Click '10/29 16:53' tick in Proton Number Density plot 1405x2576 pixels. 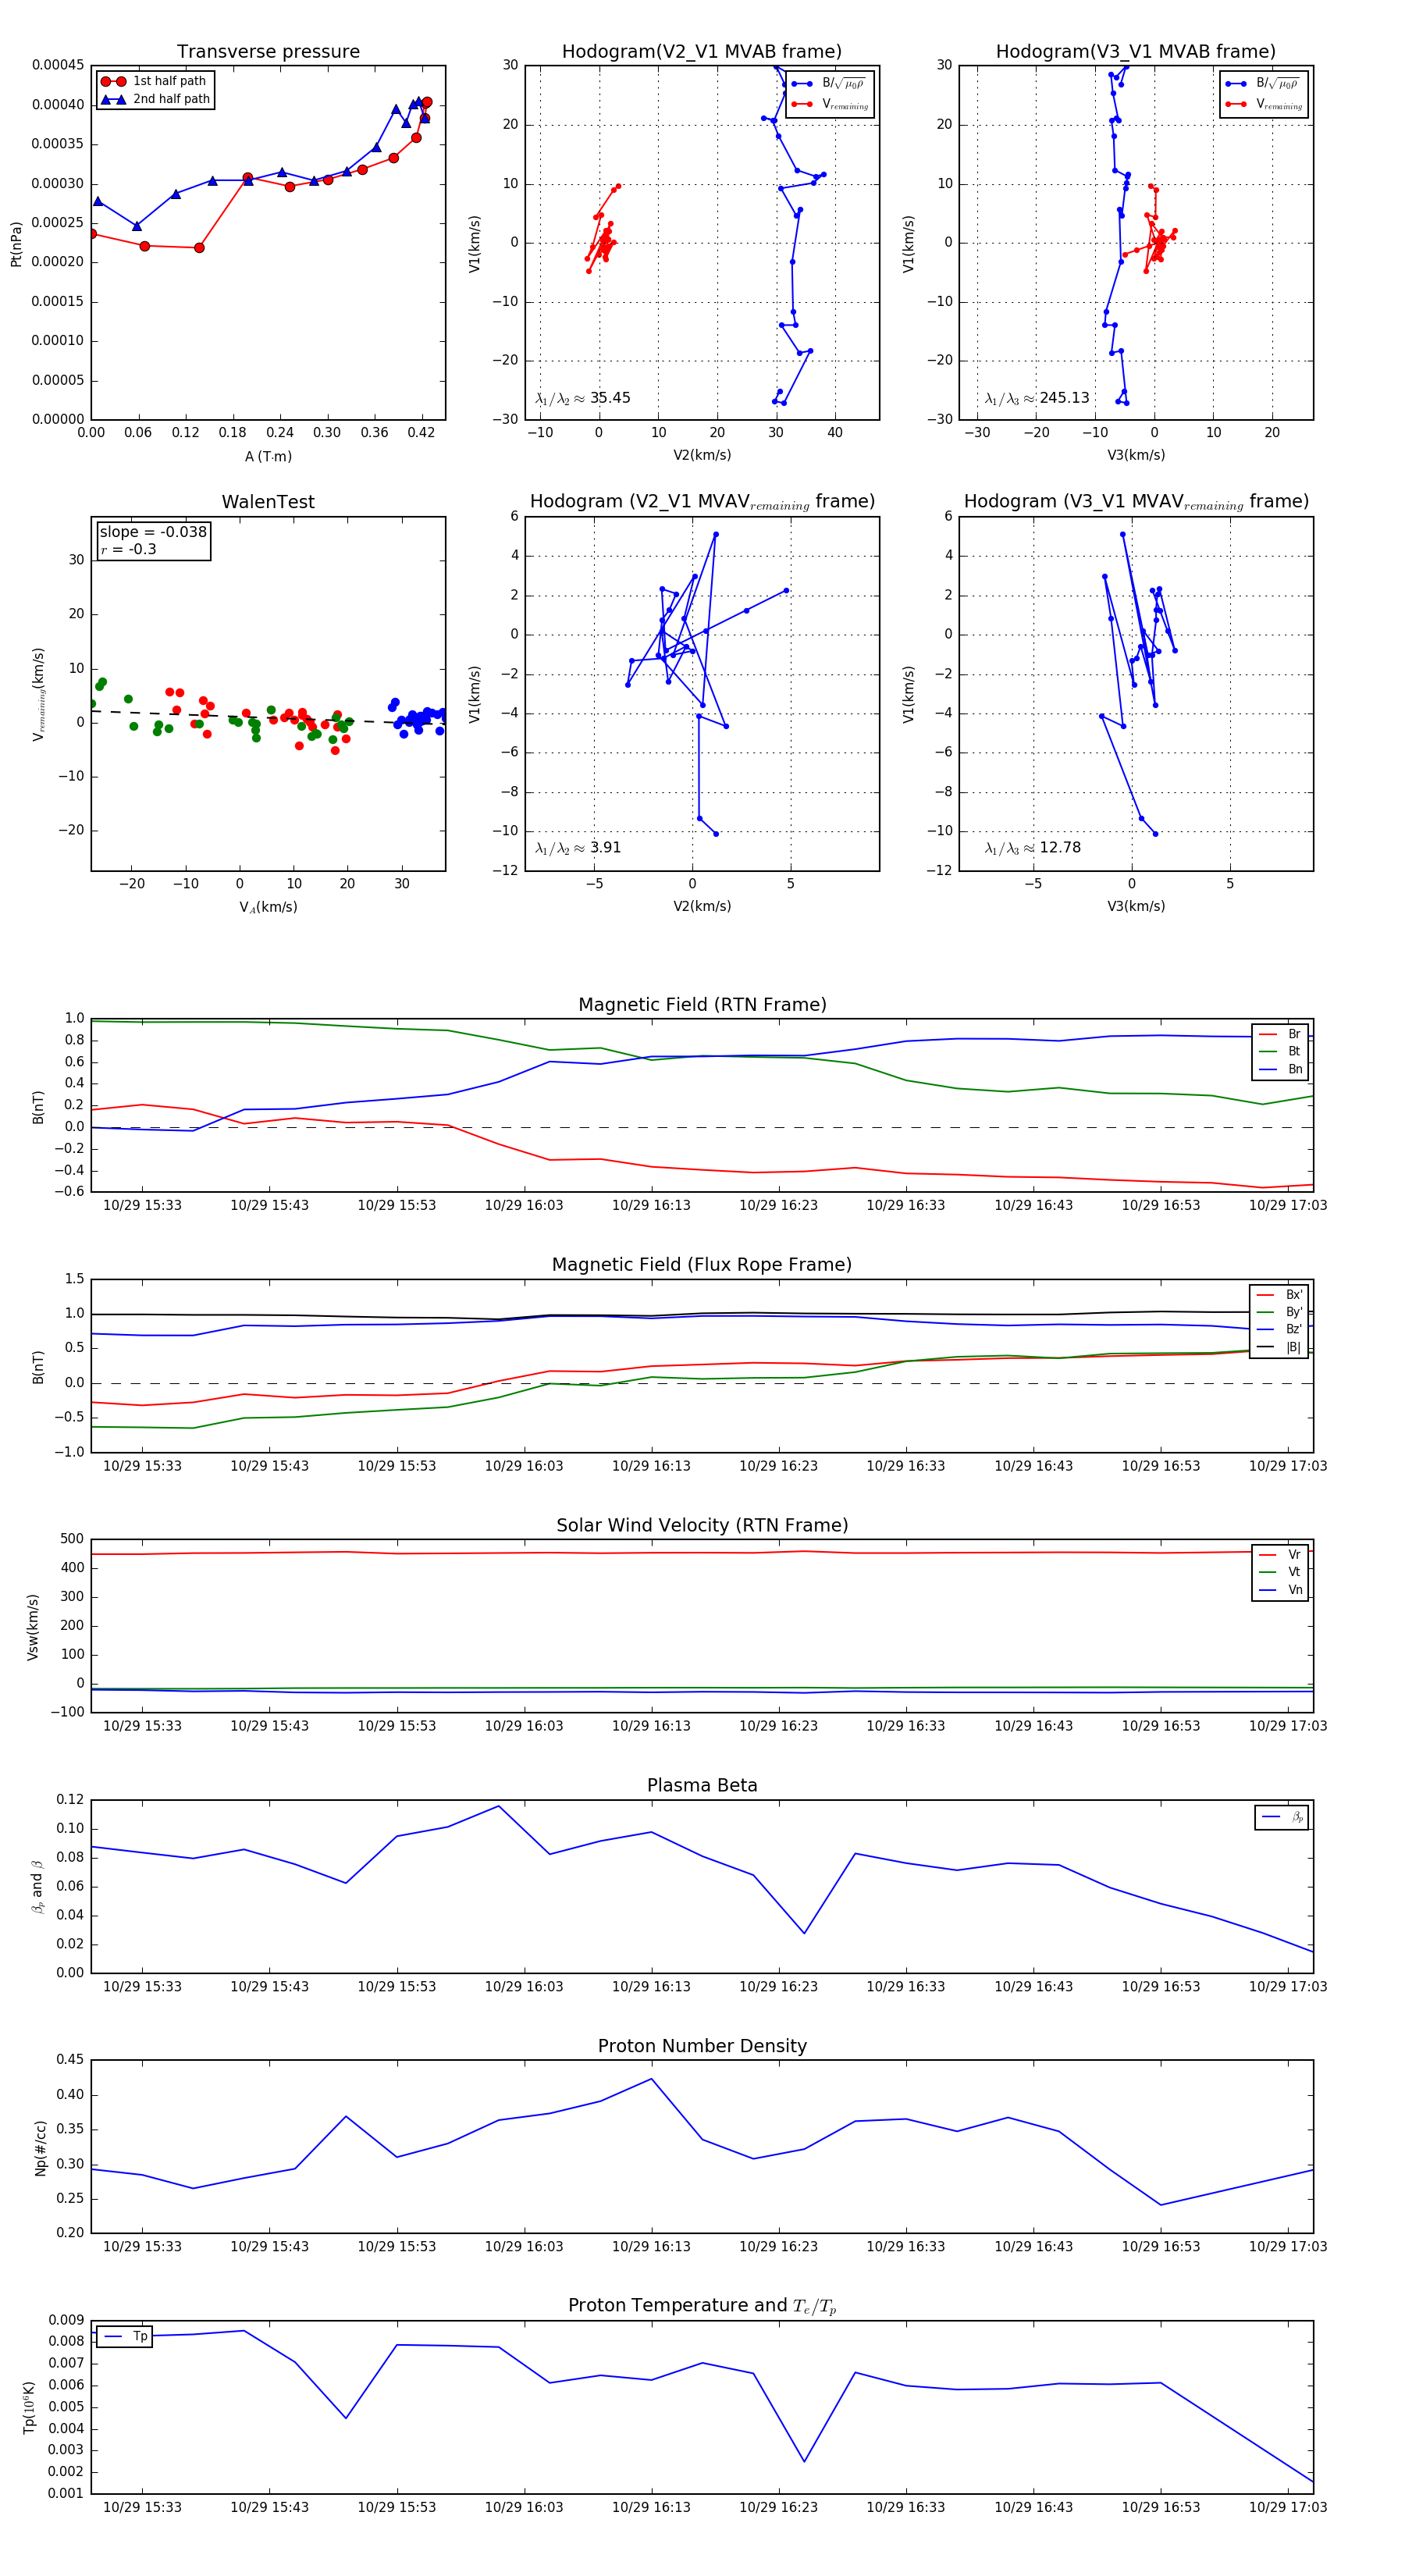click(x=1160, y=2247)
